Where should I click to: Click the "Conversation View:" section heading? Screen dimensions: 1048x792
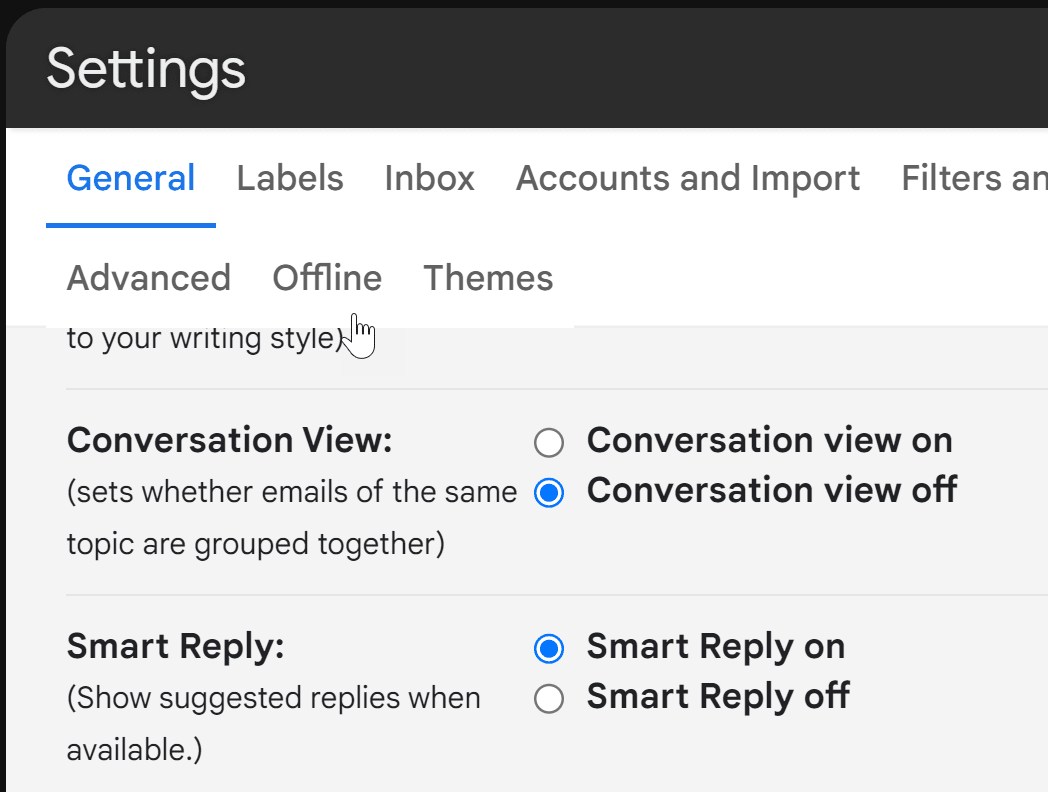[229, 440]
